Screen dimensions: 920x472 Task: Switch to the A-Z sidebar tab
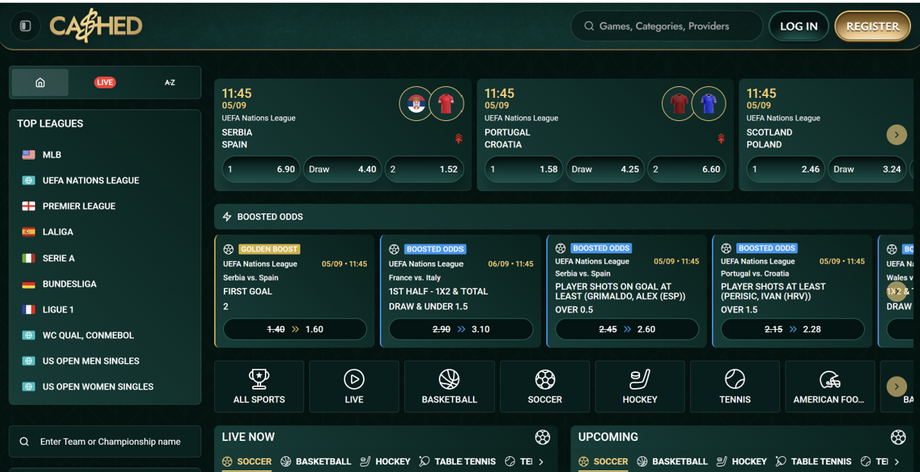[x=170, y=82]
